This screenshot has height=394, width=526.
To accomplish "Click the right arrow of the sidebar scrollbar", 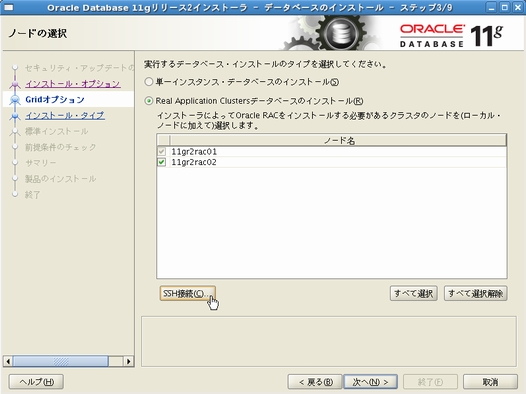I will click(x=128, y=361).
